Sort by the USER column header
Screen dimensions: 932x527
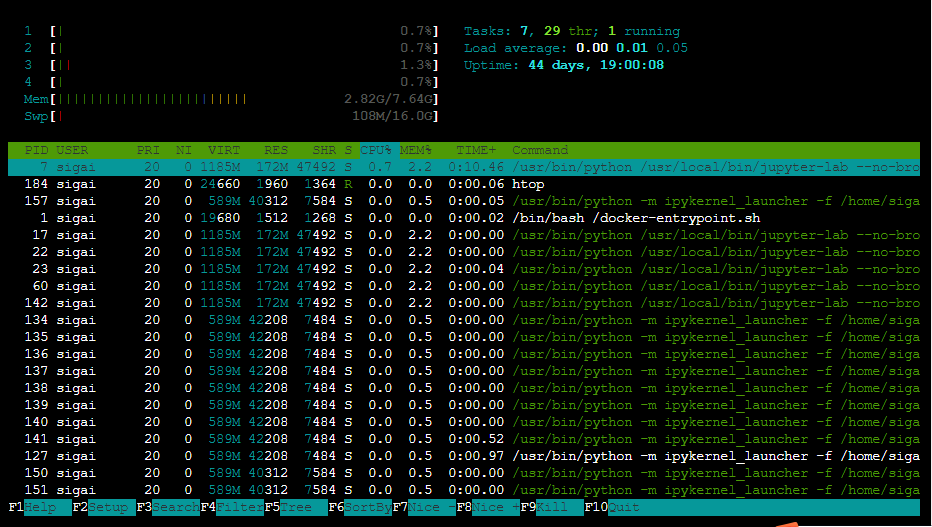coord(72,150)
